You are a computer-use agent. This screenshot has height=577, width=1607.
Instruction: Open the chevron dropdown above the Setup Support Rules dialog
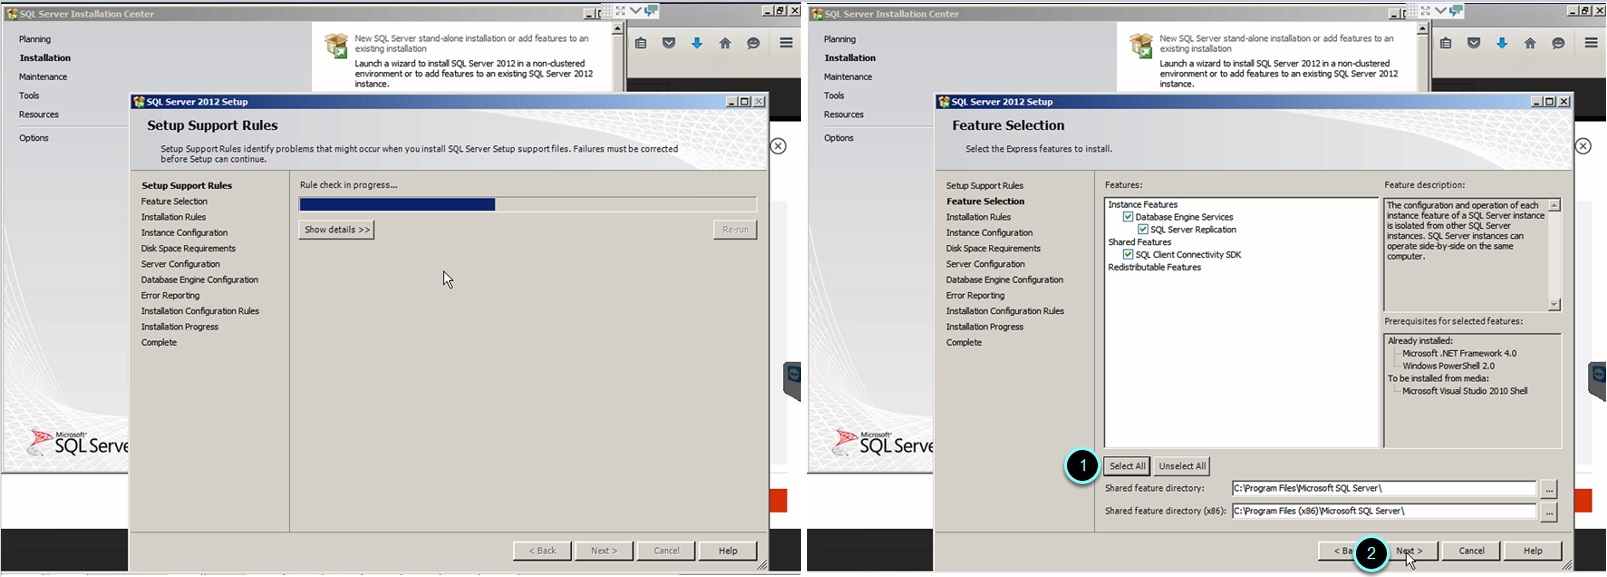635,11
